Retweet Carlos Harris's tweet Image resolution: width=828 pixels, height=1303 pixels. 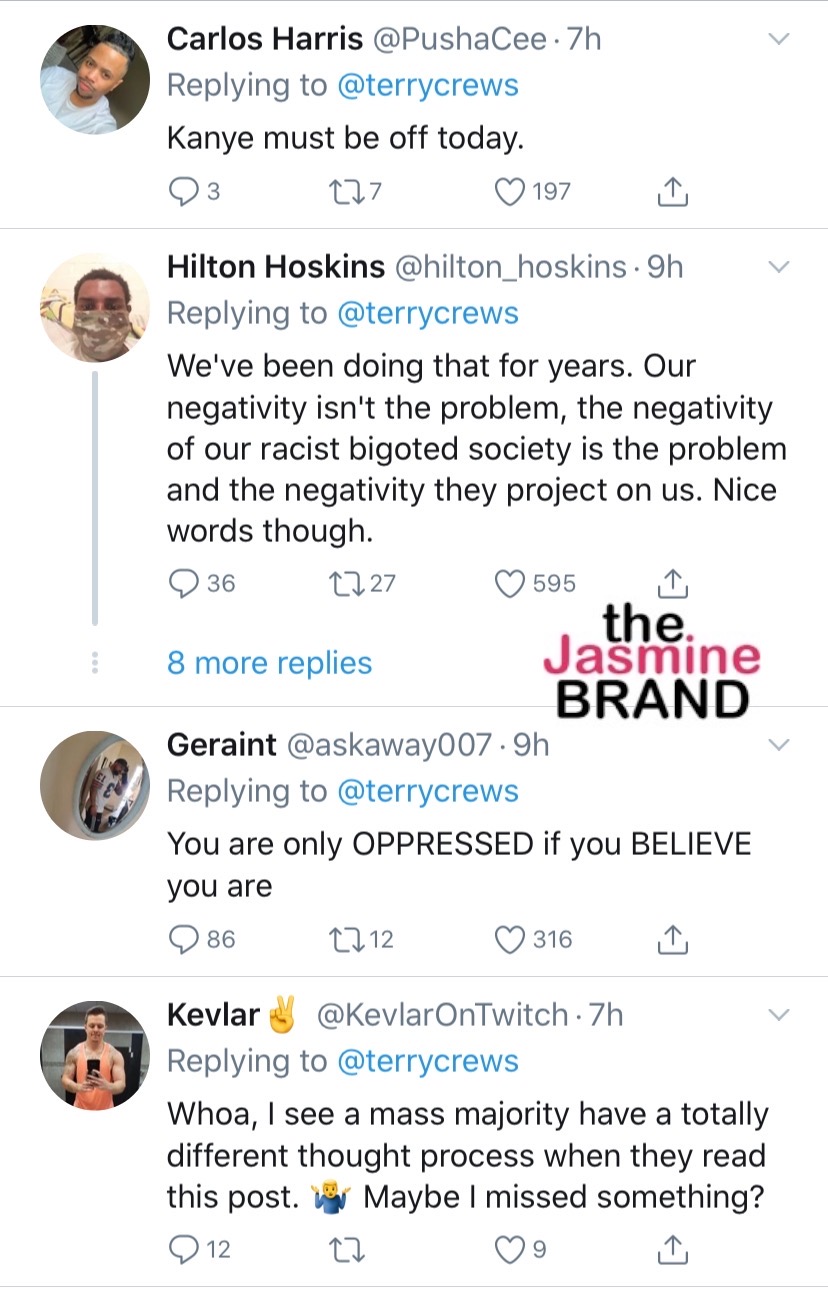(341, 191)
